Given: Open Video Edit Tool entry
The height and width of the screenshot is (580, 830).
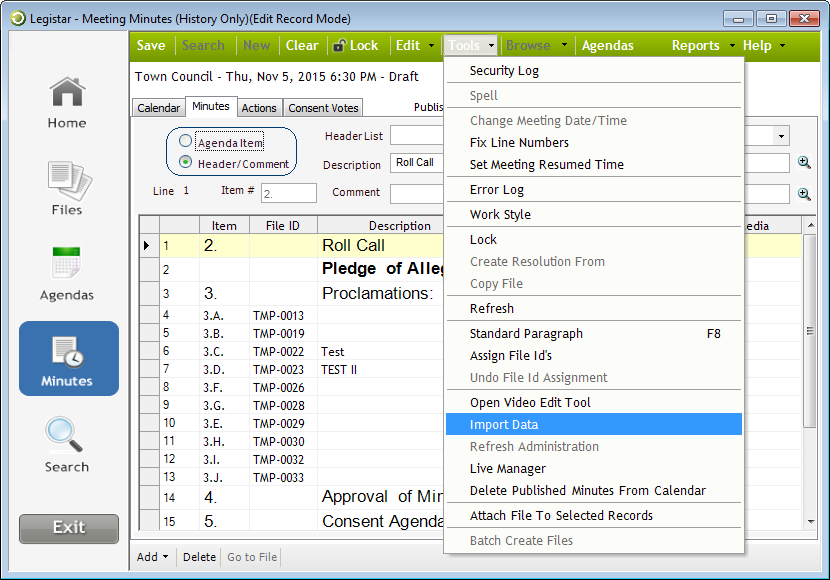Looking at the screenshot, I should (594, 402).
